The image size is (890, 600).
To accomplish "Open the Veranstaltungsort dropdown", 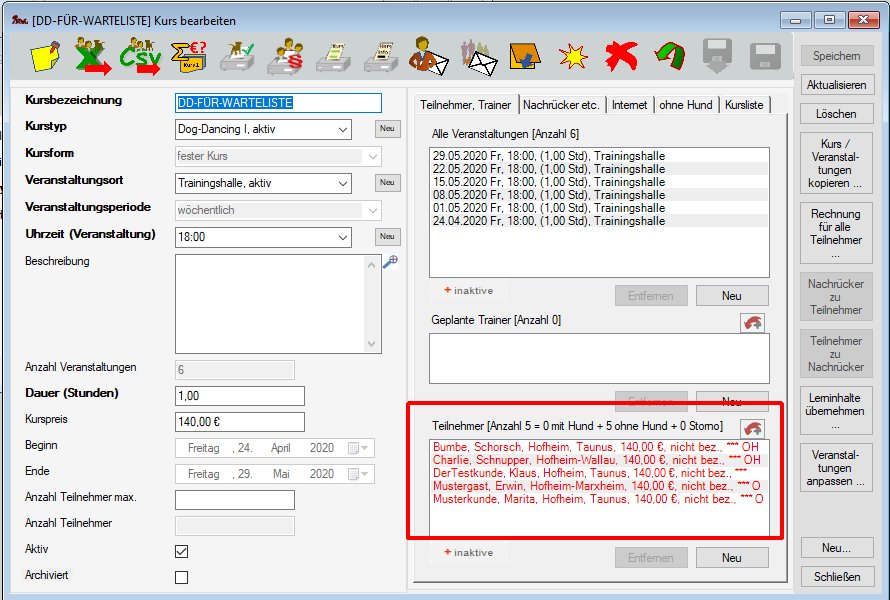I will [343, 183].
